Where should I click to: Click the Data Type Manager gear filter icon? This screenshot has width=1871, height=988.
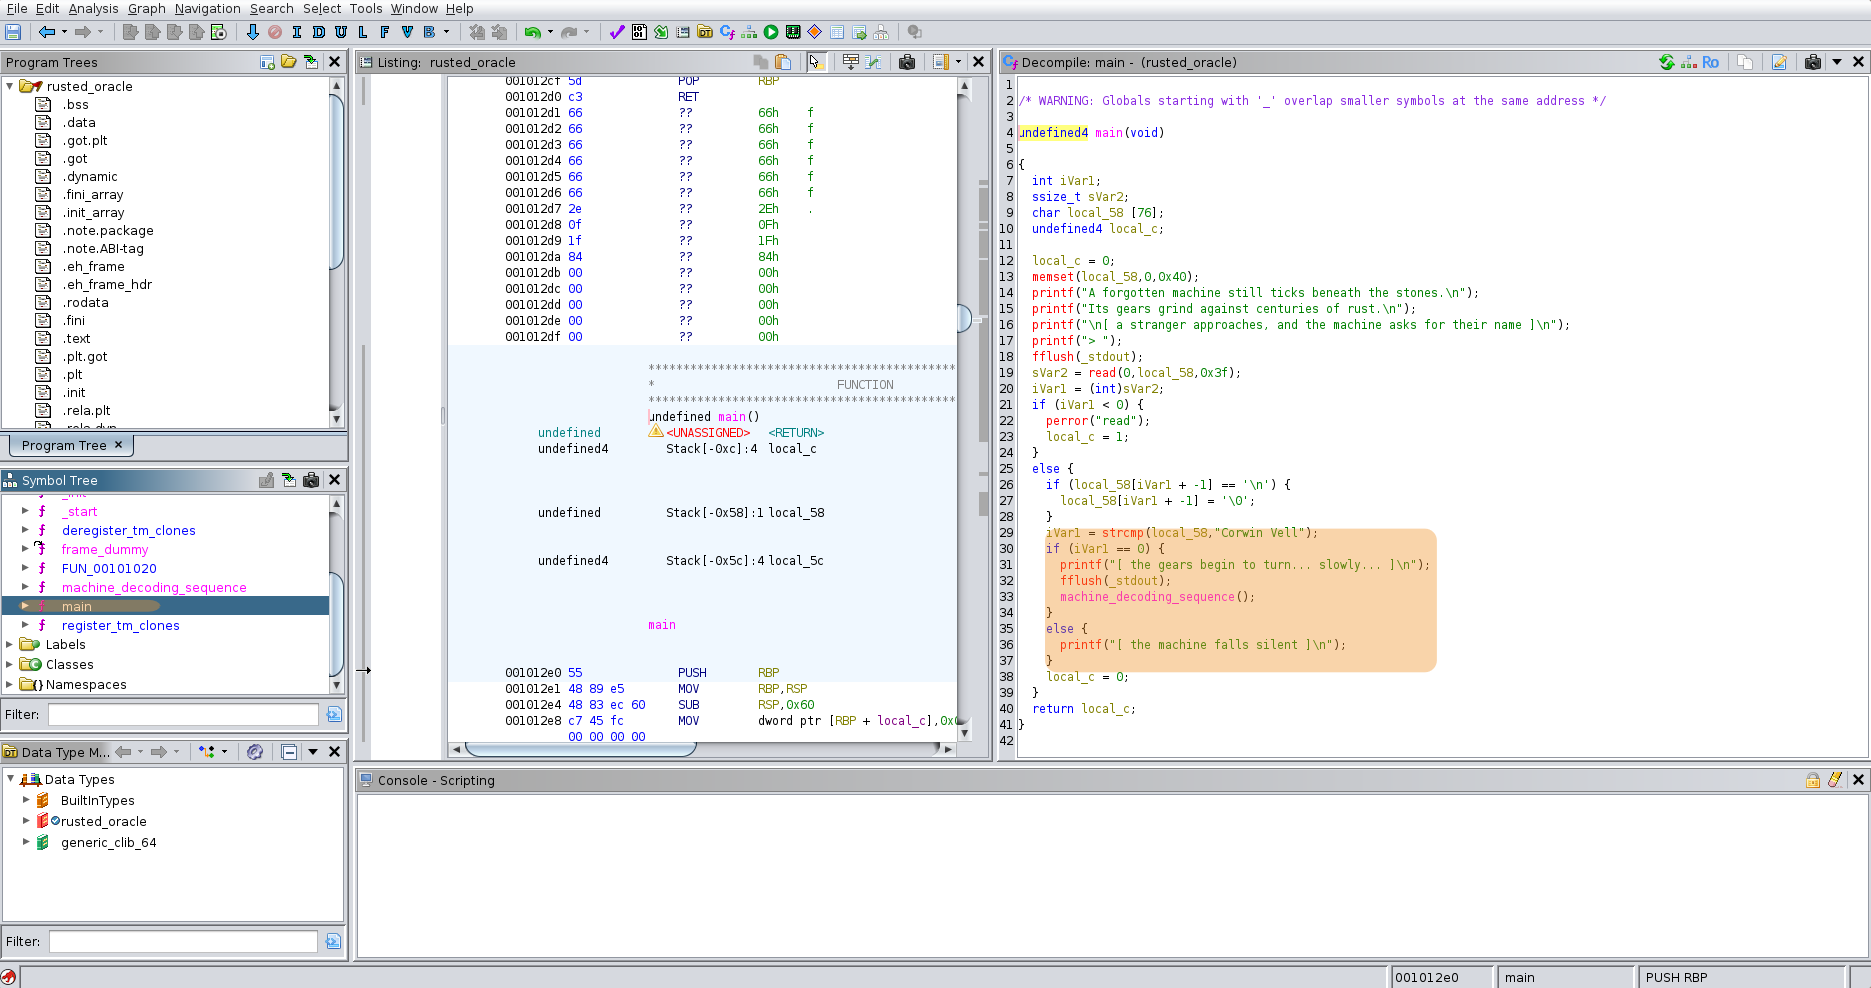[x=255, y=752]
